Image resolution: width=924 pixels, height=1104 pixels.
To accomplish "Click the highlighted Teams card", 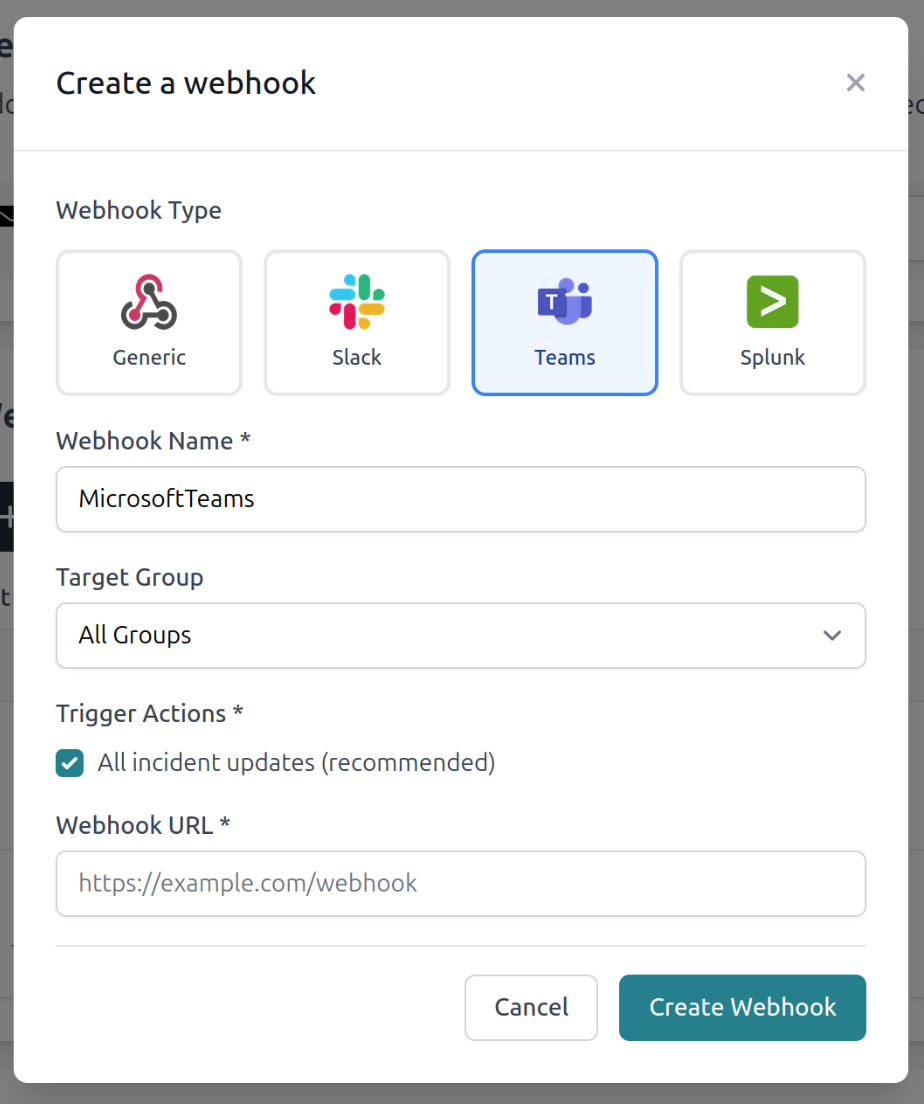I will tap(564, 322).
